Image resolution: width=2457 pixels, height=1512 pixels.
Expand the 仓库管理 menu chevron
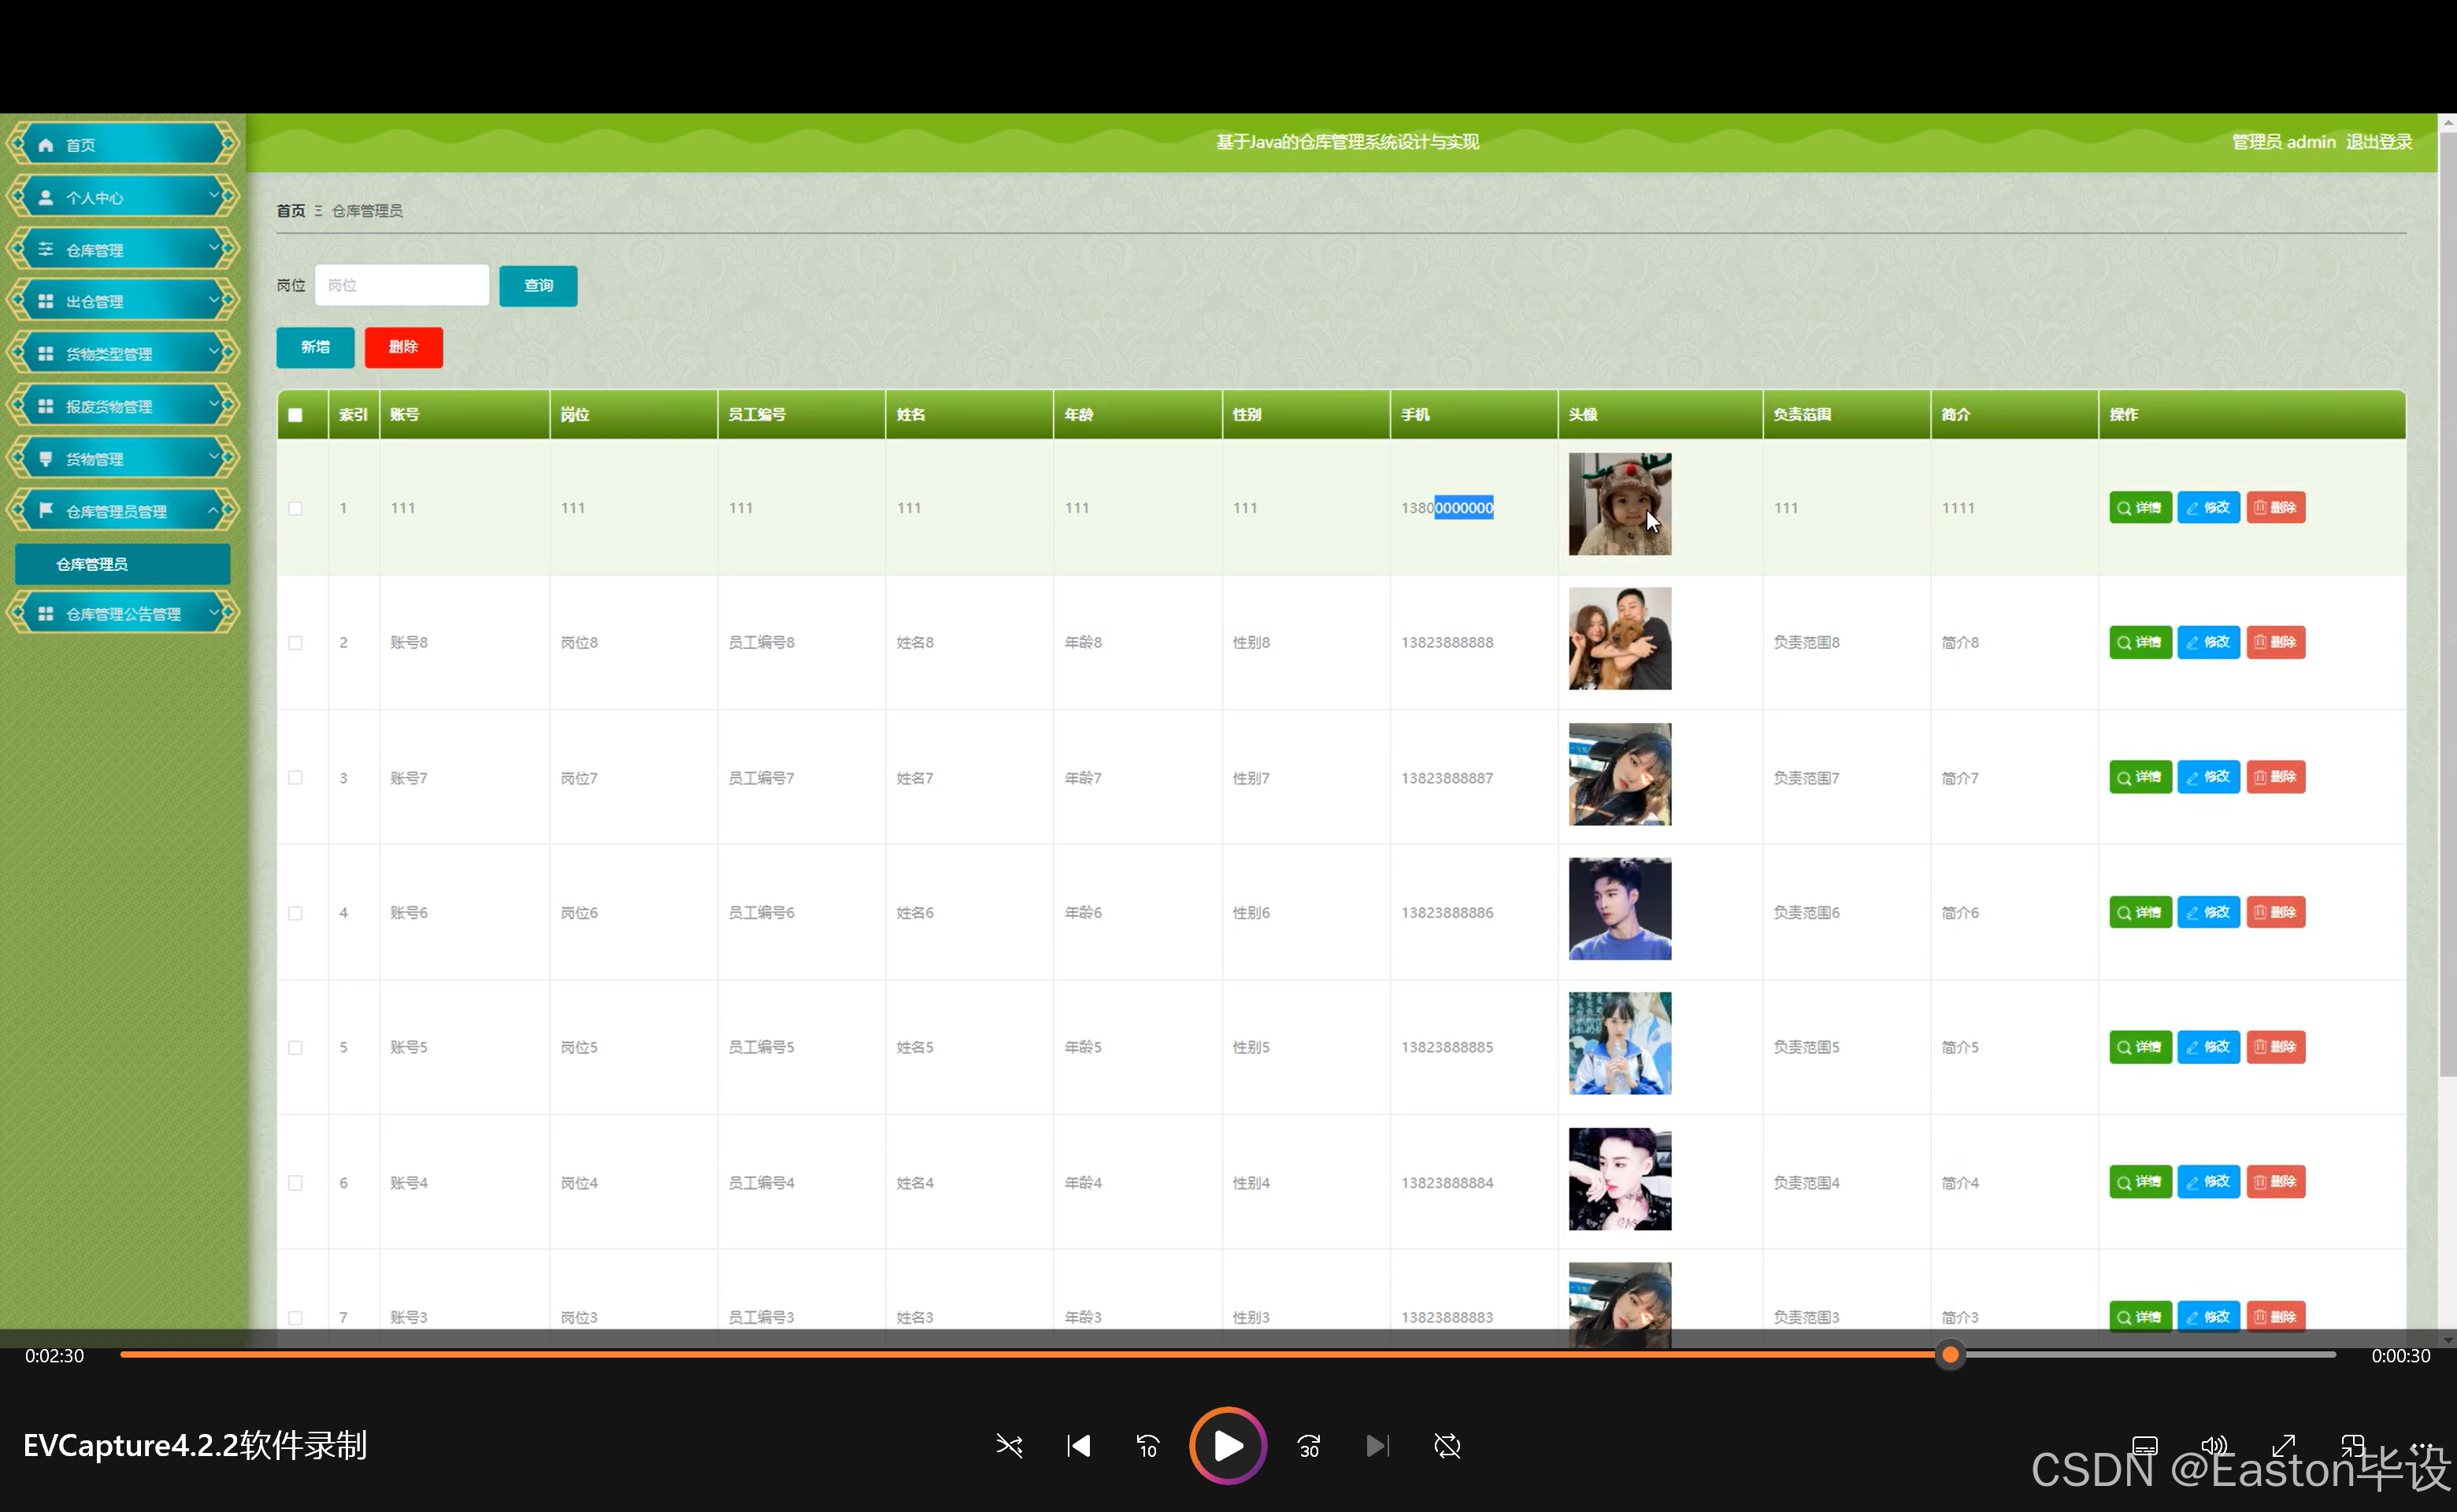(213, 247)
